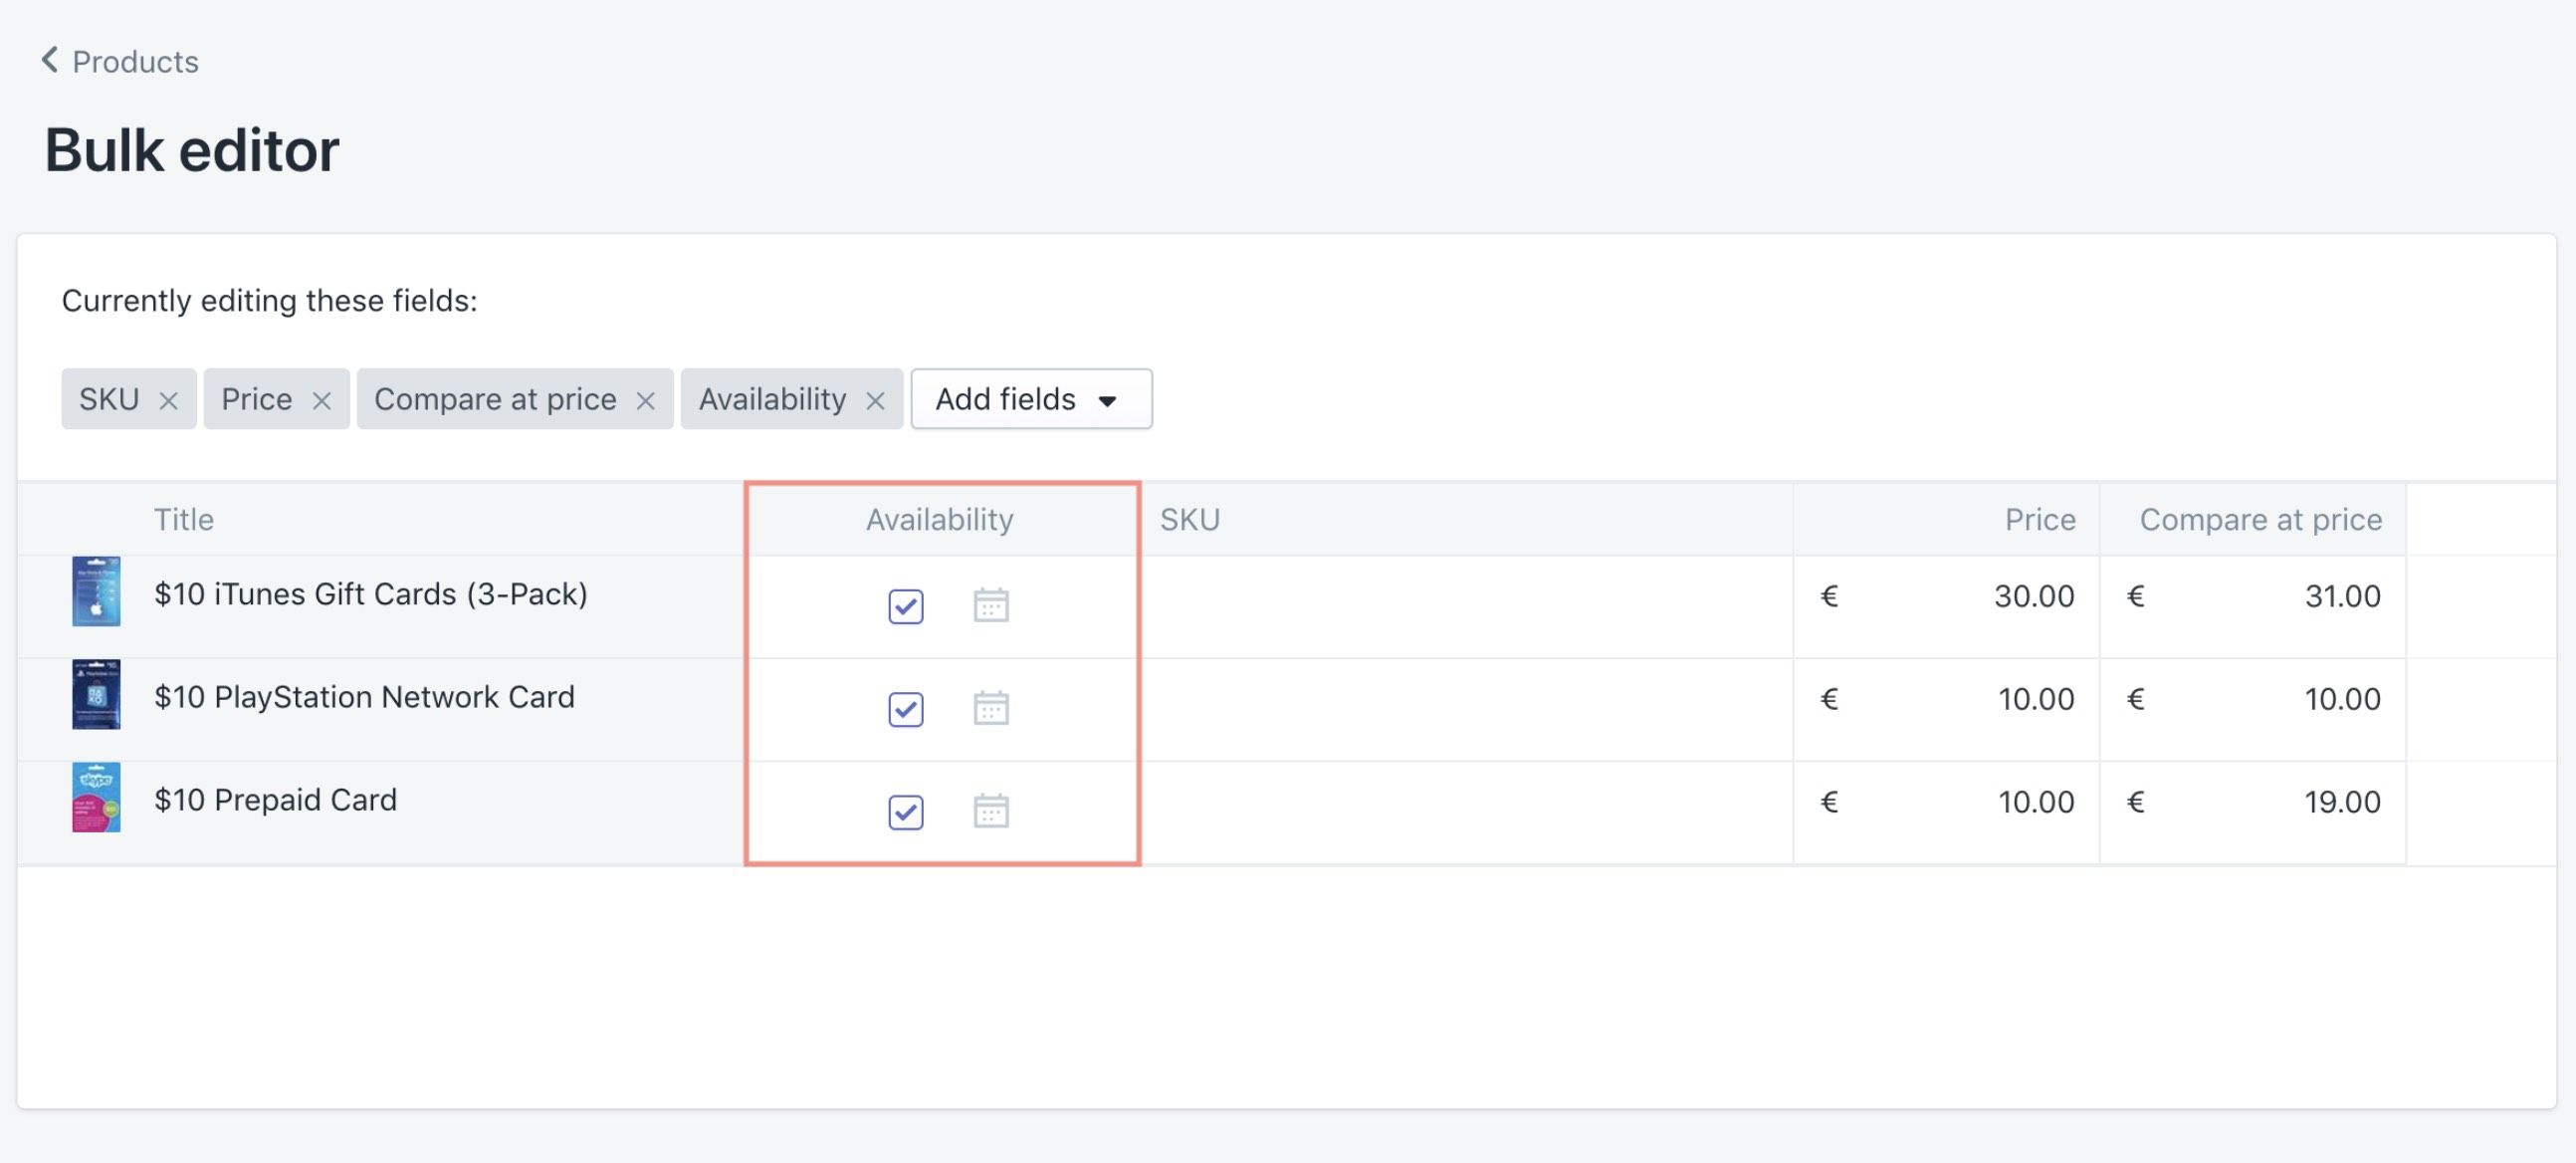Click the iTunes Gift Cards product thumbnail

coord(96,593)
